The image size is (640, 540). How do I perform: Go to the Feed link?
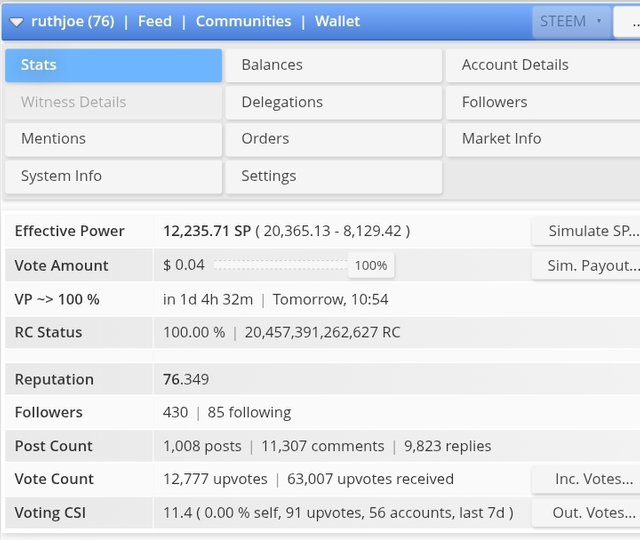click(155, 21)
